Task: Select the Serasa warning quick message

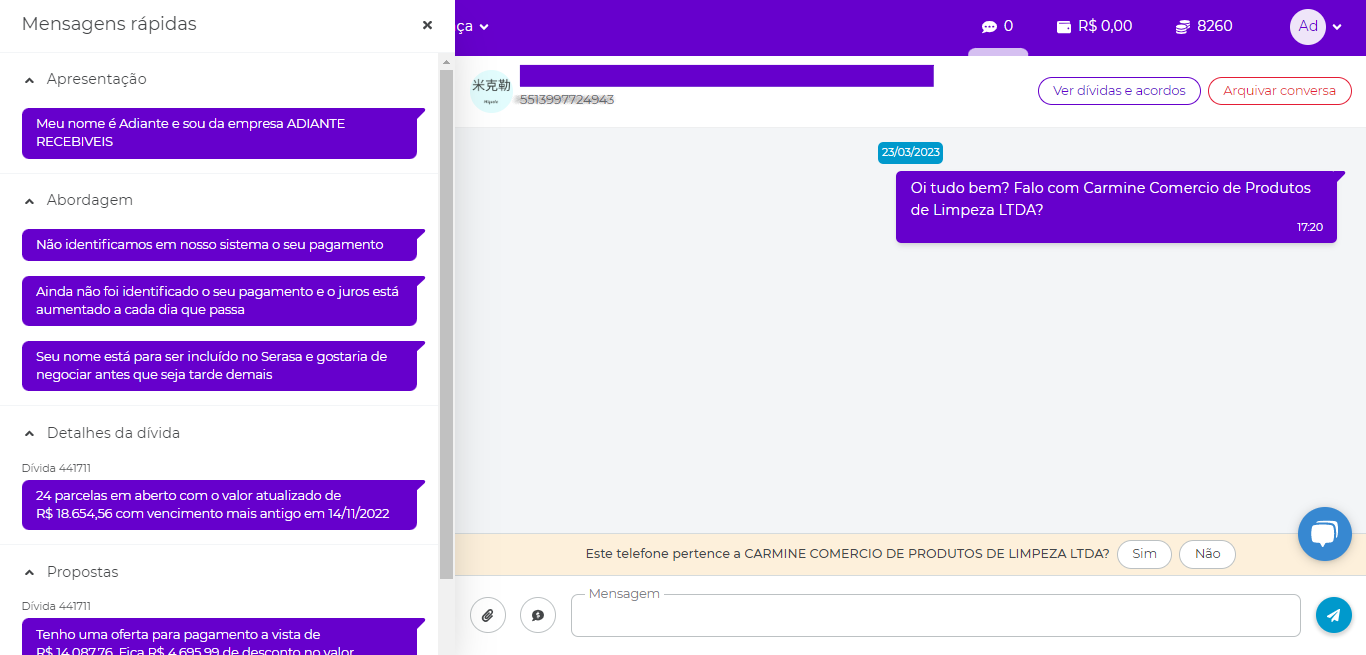Action: click(x=219, y=366)
